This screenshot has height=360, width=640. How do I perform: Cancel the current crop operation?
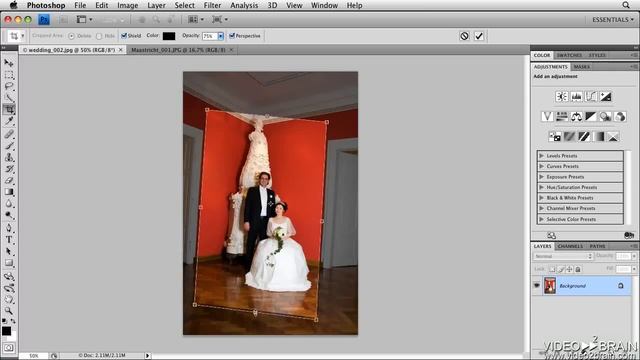pos(464,36)
